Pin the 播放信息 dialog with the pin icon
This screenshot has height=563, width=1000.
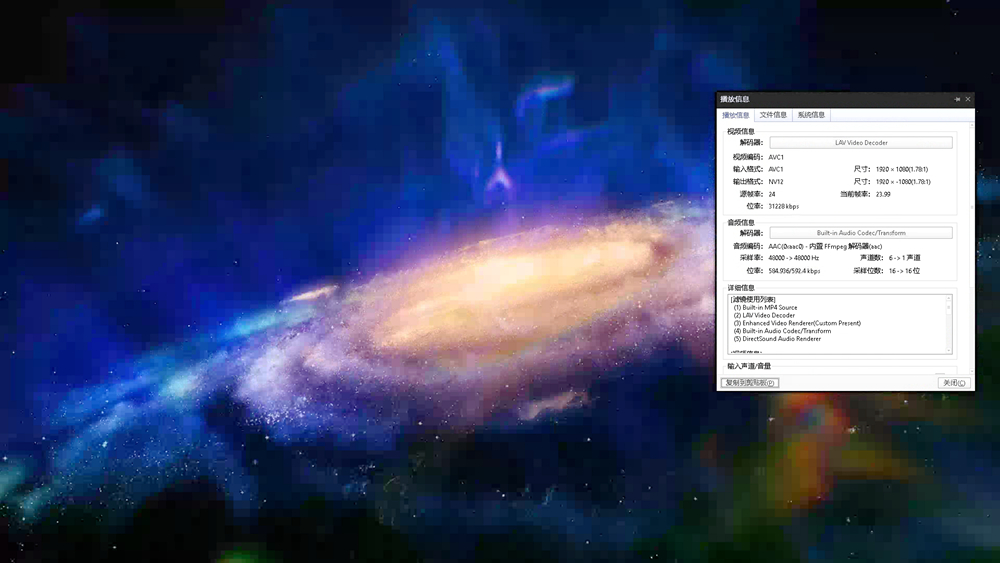pos(957,99)
